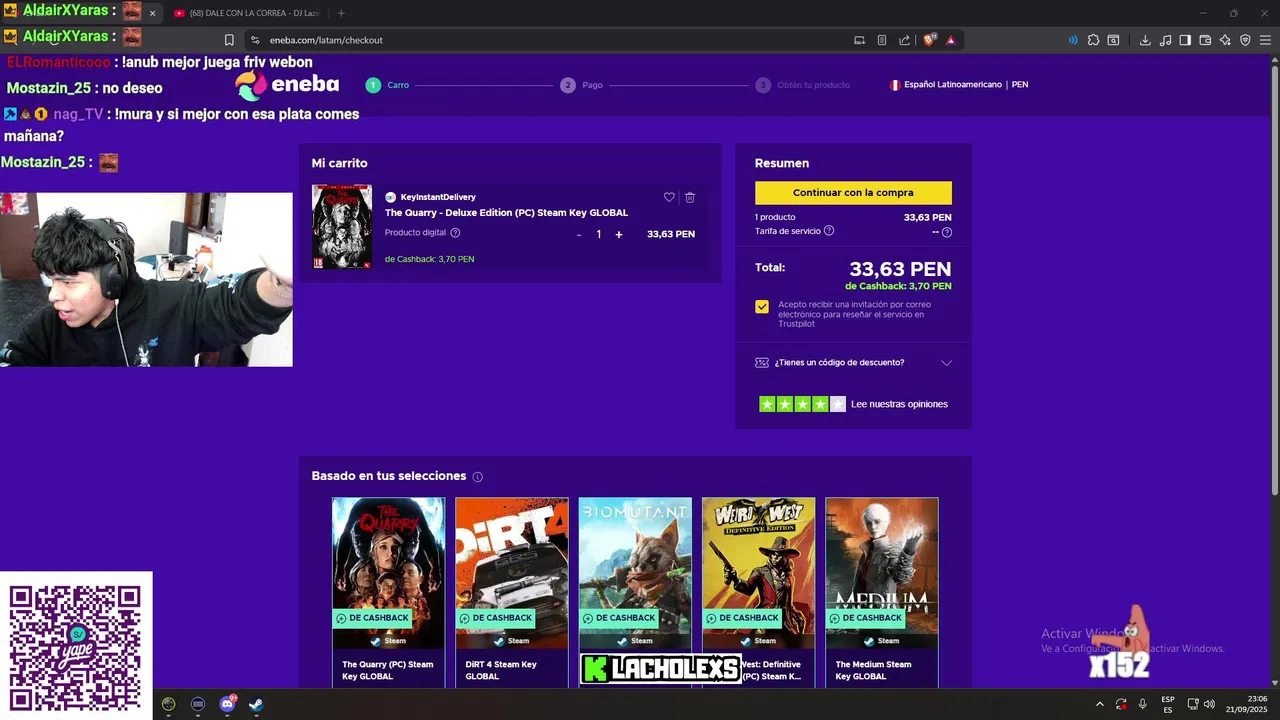The width and height of the screenshot is (1280, 720).
Task: Open the share icon in the address bar
Action: (905, 40)
